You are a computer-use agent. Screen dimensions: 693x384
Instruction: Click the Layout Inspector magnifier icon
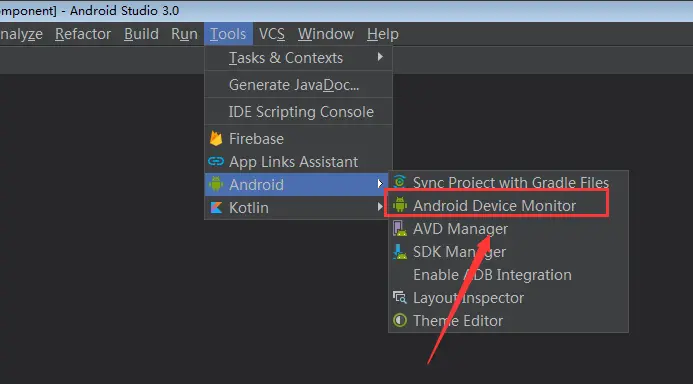(400, 297)
